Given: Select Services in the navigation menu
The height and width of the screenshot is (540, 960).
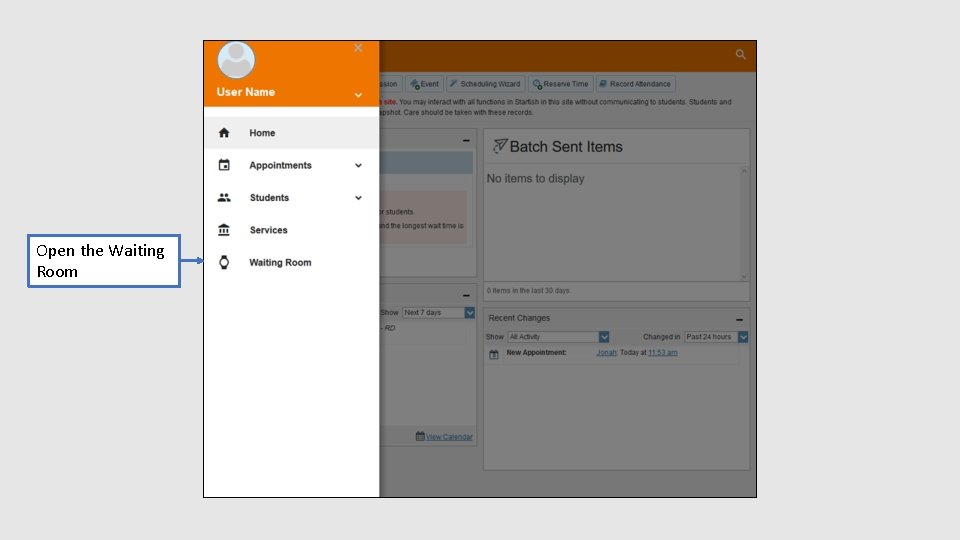Looking at the screenshot, I should click(291, 230).
